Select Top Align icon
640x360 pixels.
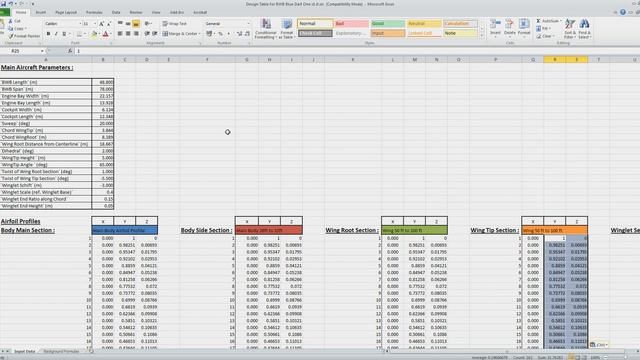(x=120, y=24)
